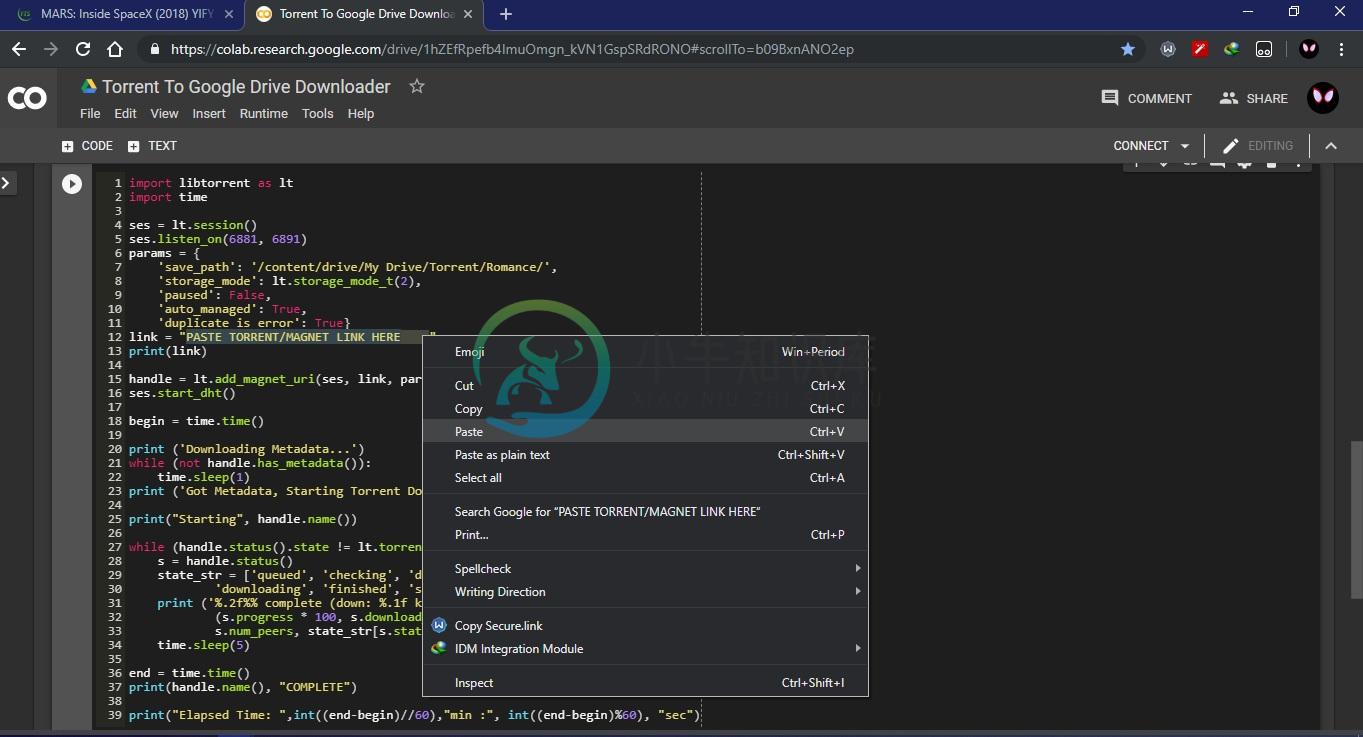This screenshot has width=1363, height=737.
Task: Select the Torrent To Google Drive Downloader tab
Action: [x=366, y=14]
